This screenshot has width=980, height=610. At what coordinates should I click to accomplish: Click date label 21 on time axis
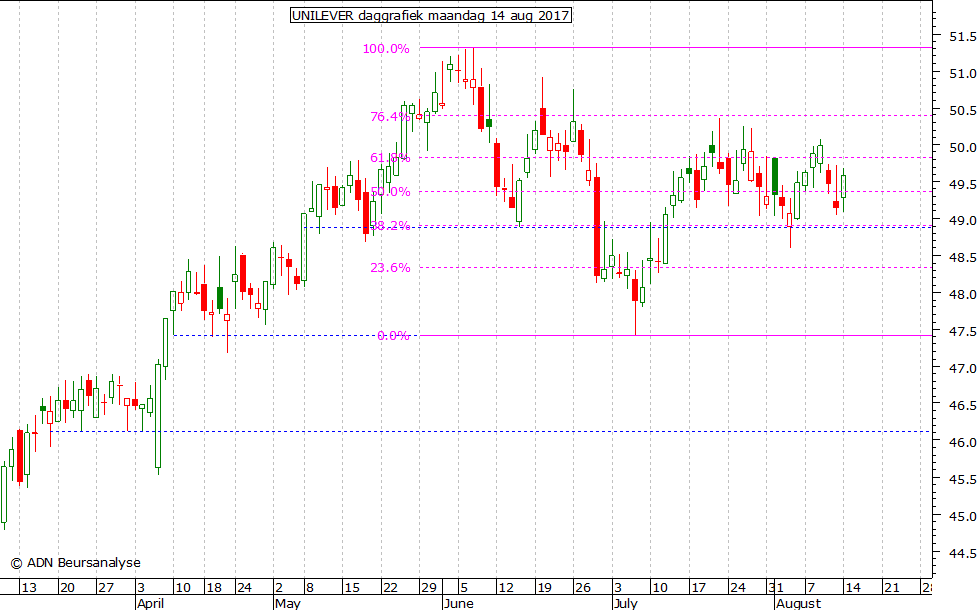(x=891, y=588)
